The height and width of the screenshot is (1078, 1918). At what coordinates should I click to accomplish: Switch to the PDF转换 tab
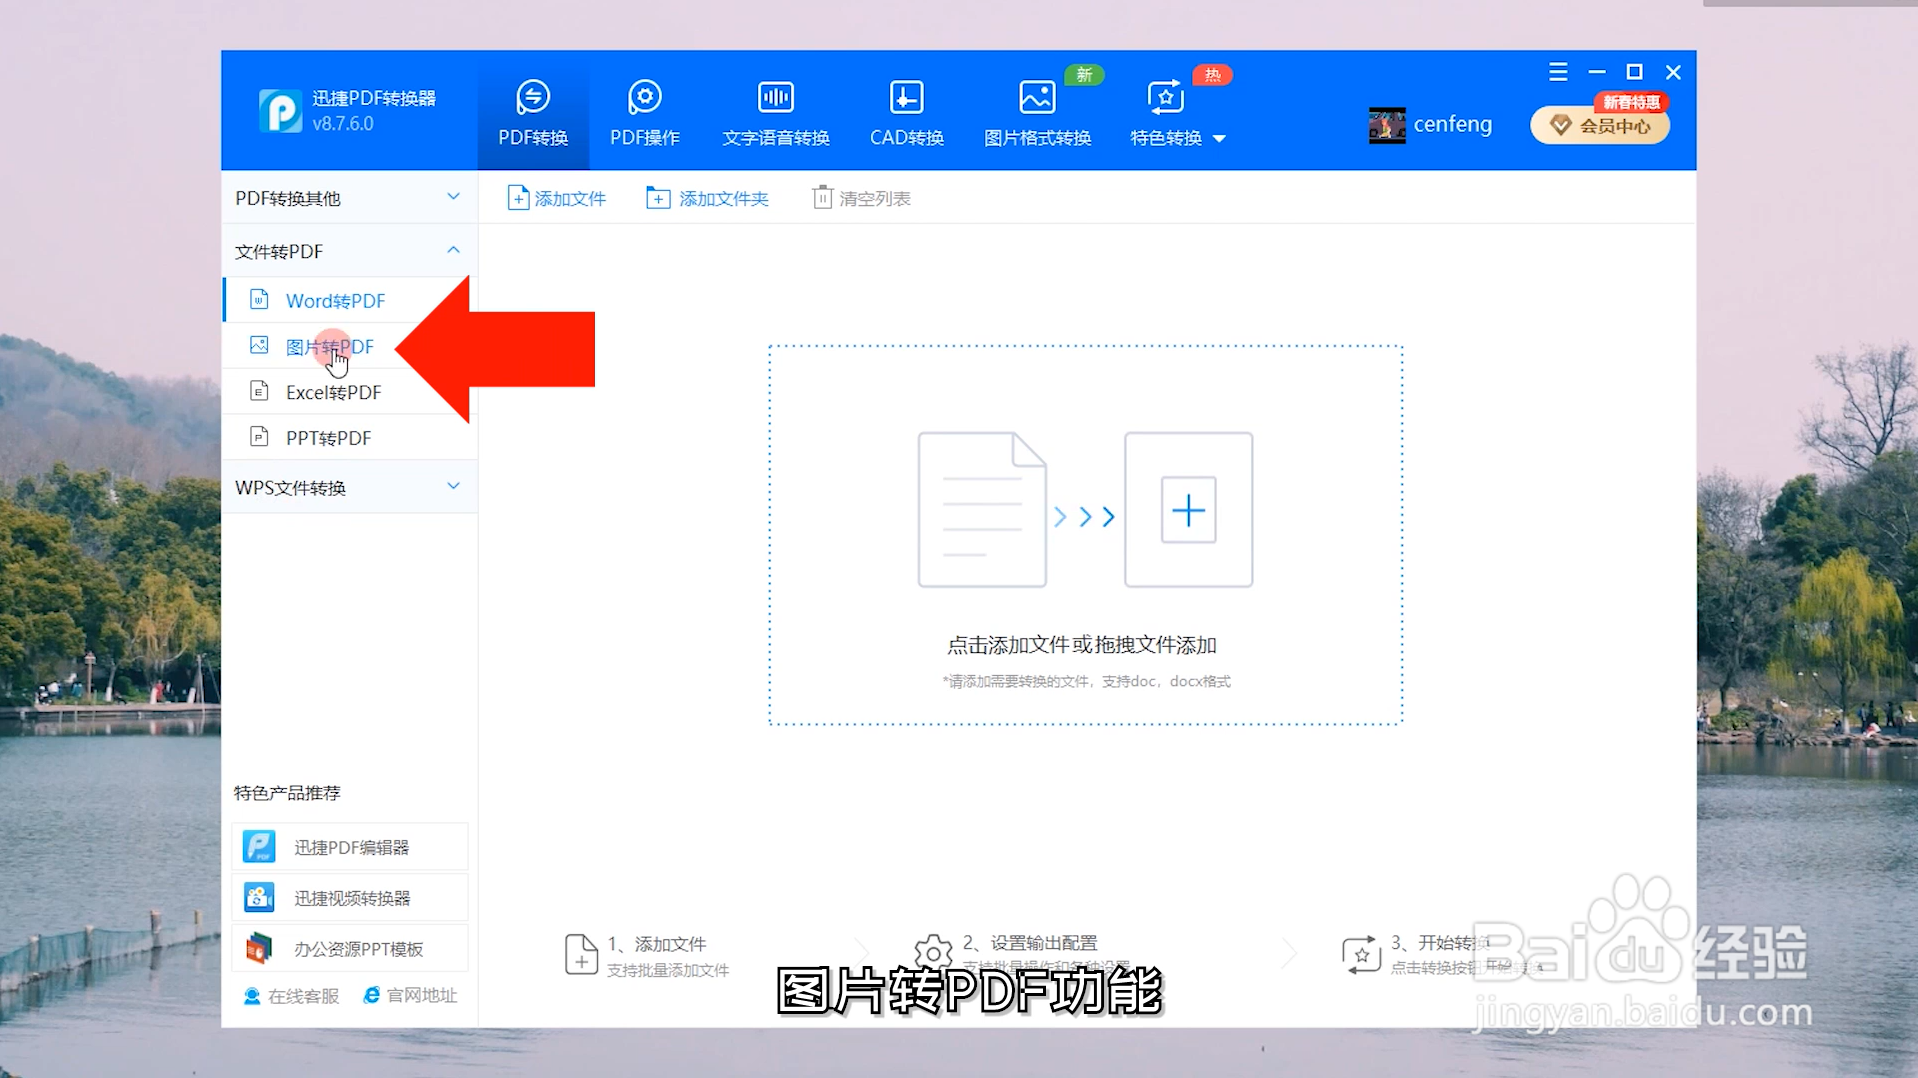pos(531,110)
